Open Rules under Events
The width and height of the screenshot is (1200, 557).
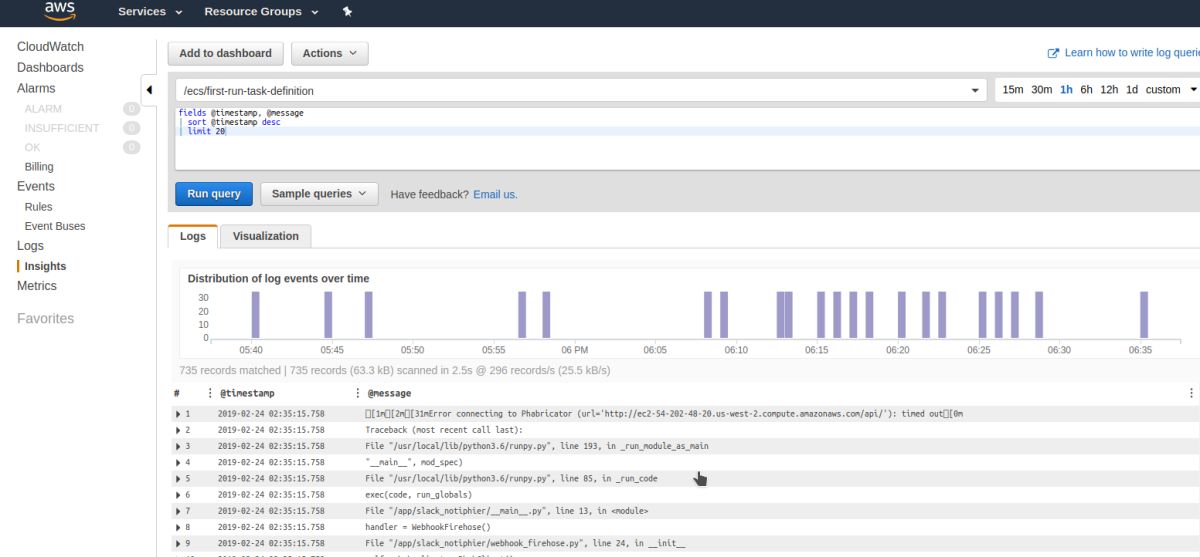tap(38, 207)
